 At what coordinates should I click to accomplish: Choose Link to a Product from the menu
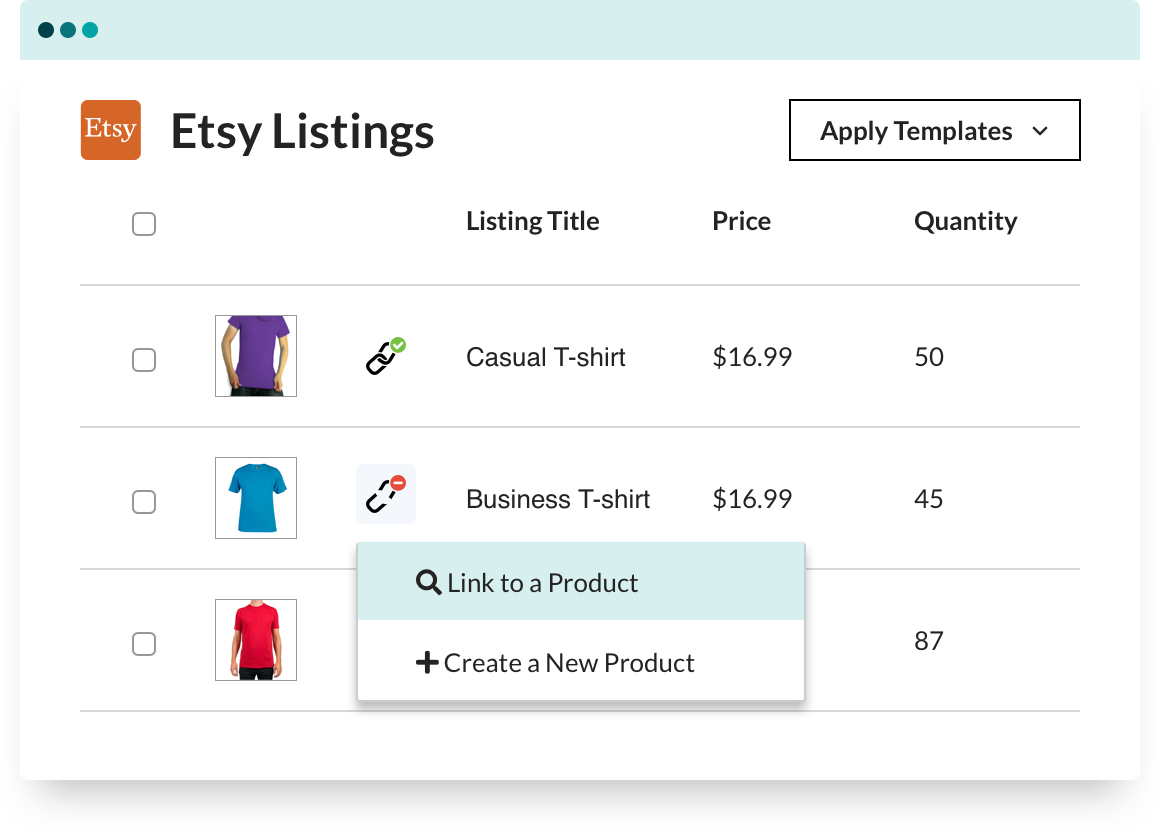click(541, 581)
